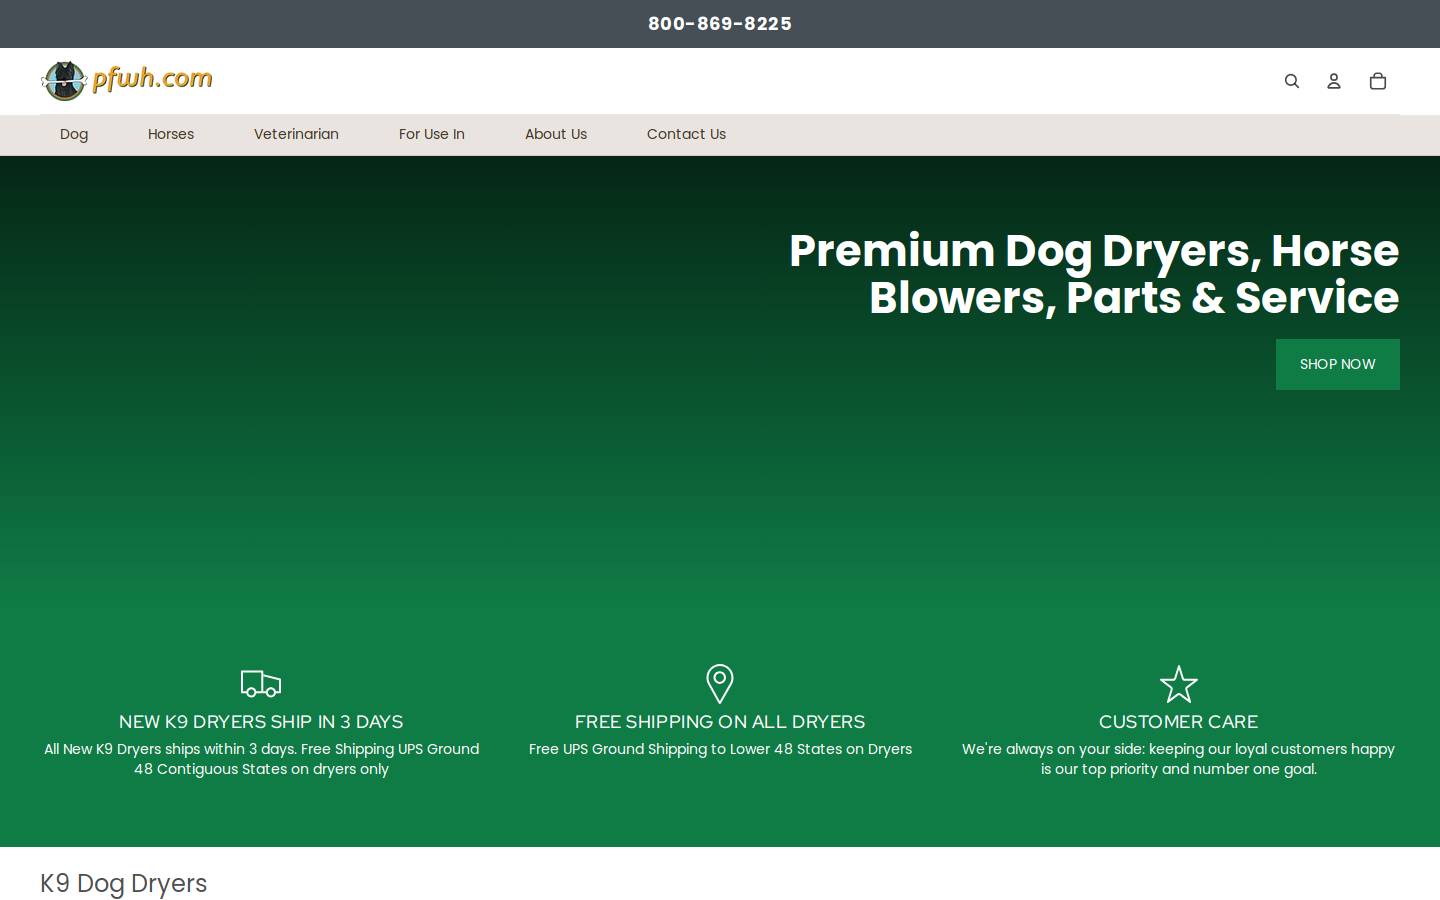
Task: Click the star customer care icon
Action: tap(1178, 684)
